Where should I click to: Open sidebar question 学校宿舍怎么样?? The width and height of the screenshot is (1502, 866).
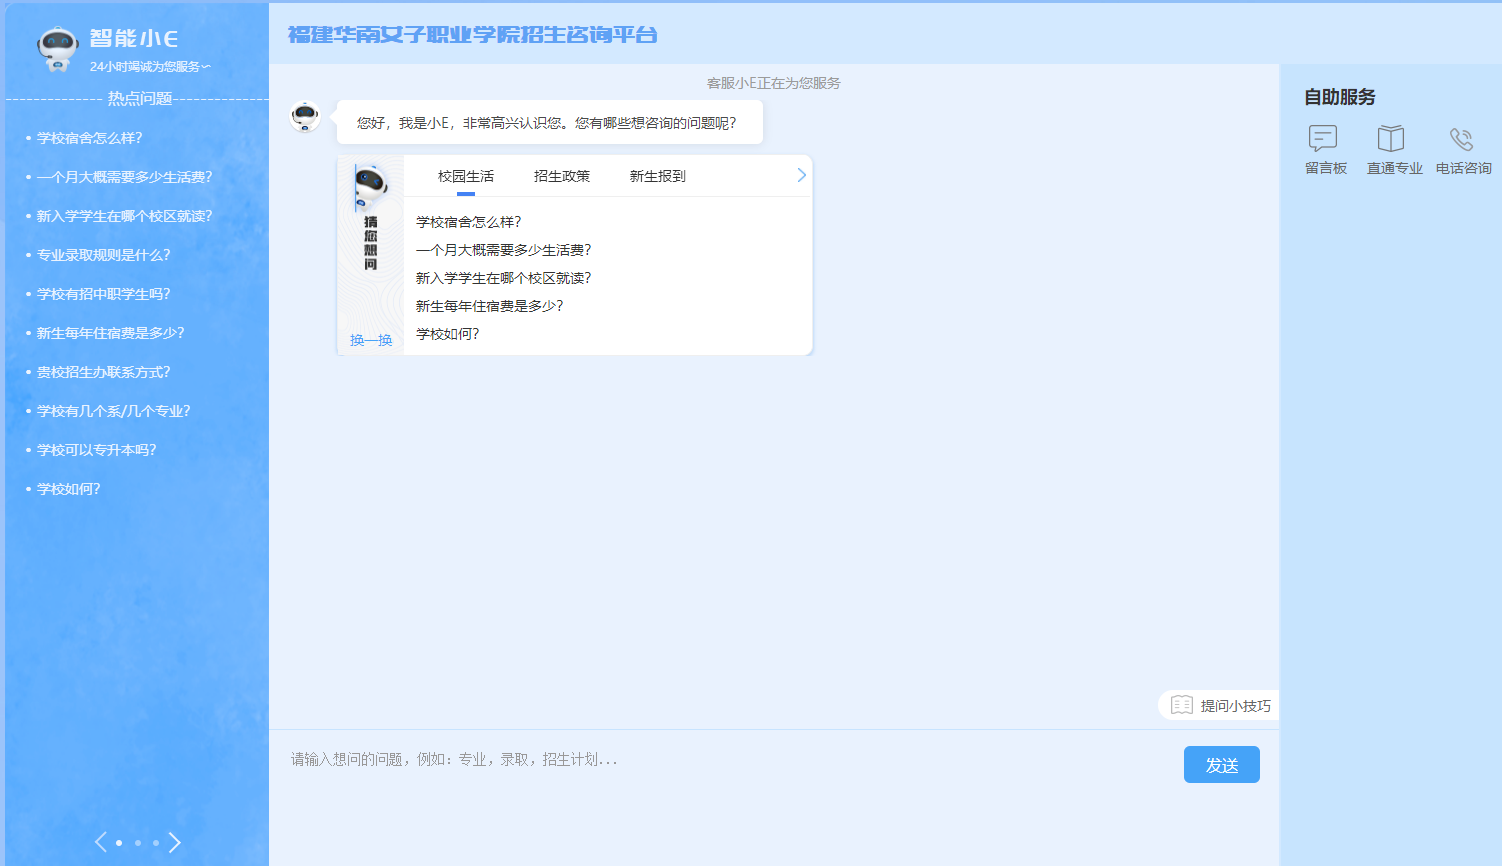(x=90, y=138)
